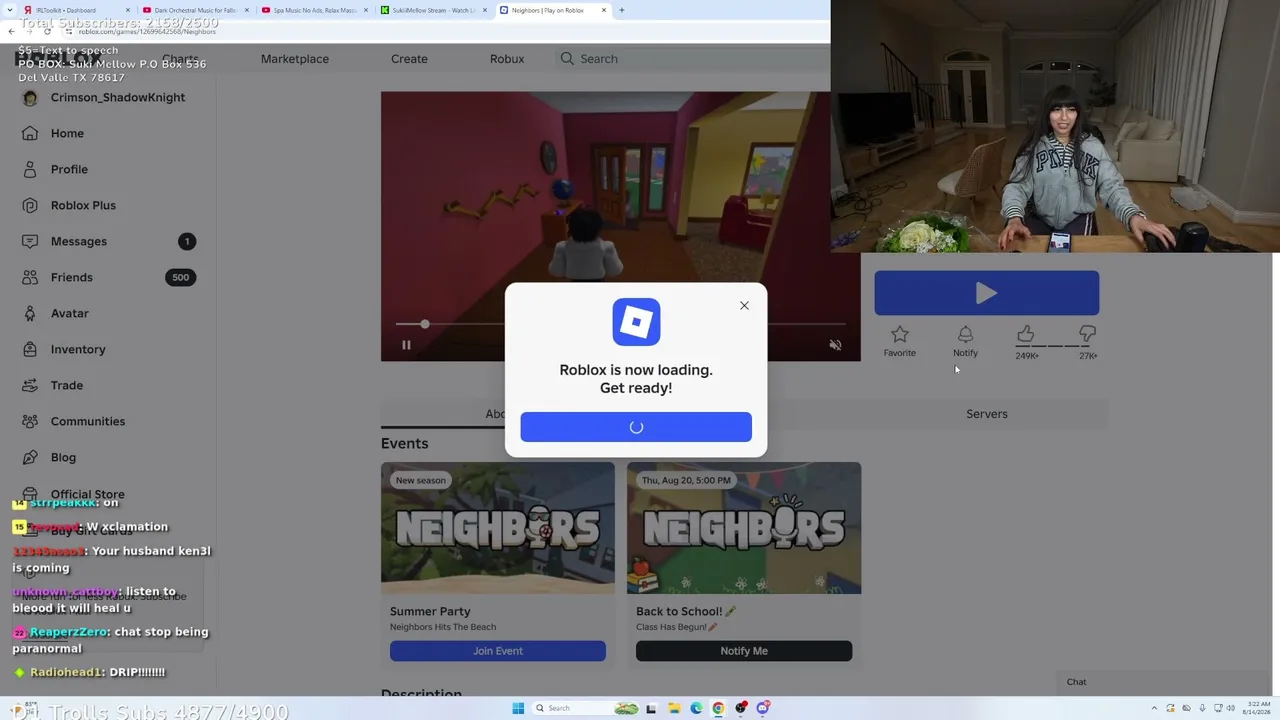Open the Summer Party event thumbnail
Viewport: 1280px width, 720px height.
pyautogui.click(x=498, y=528)
